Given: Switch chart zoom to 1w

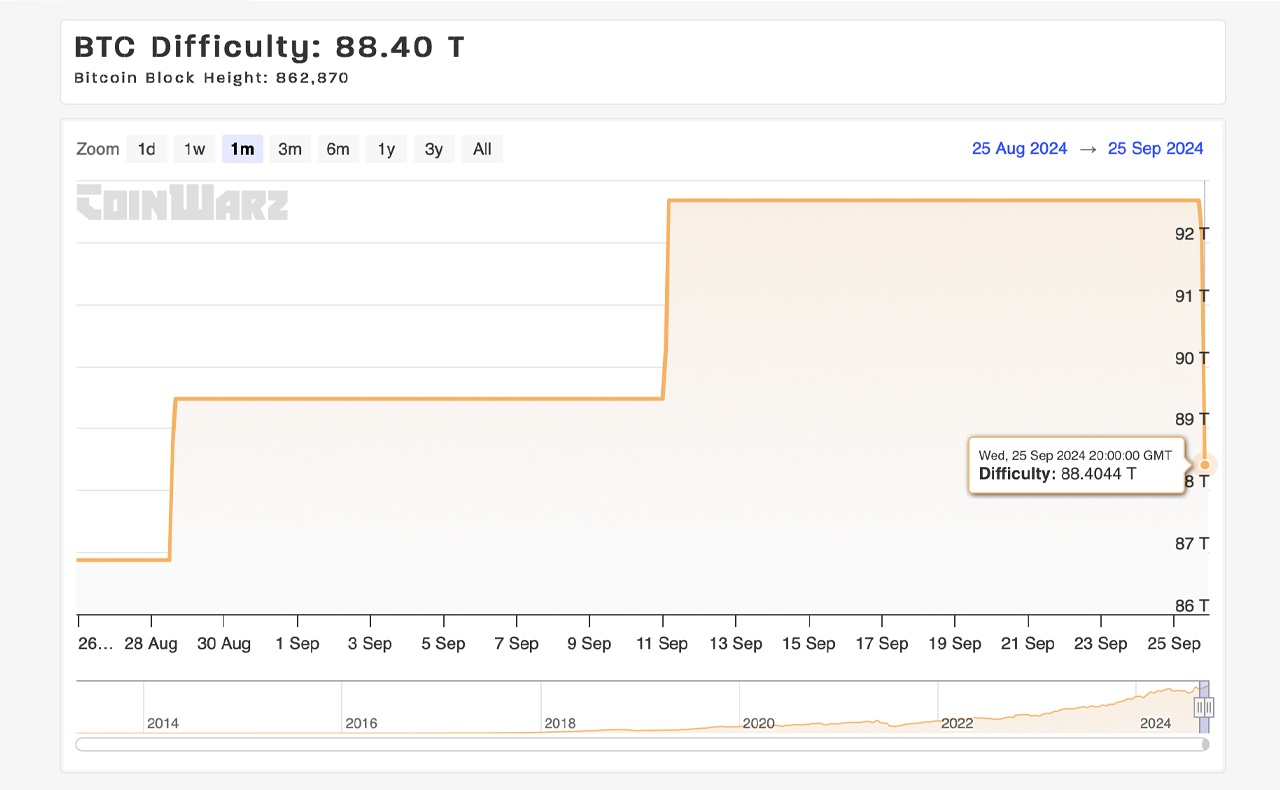Looking at the screenshot, I should (x=194, y=149).
